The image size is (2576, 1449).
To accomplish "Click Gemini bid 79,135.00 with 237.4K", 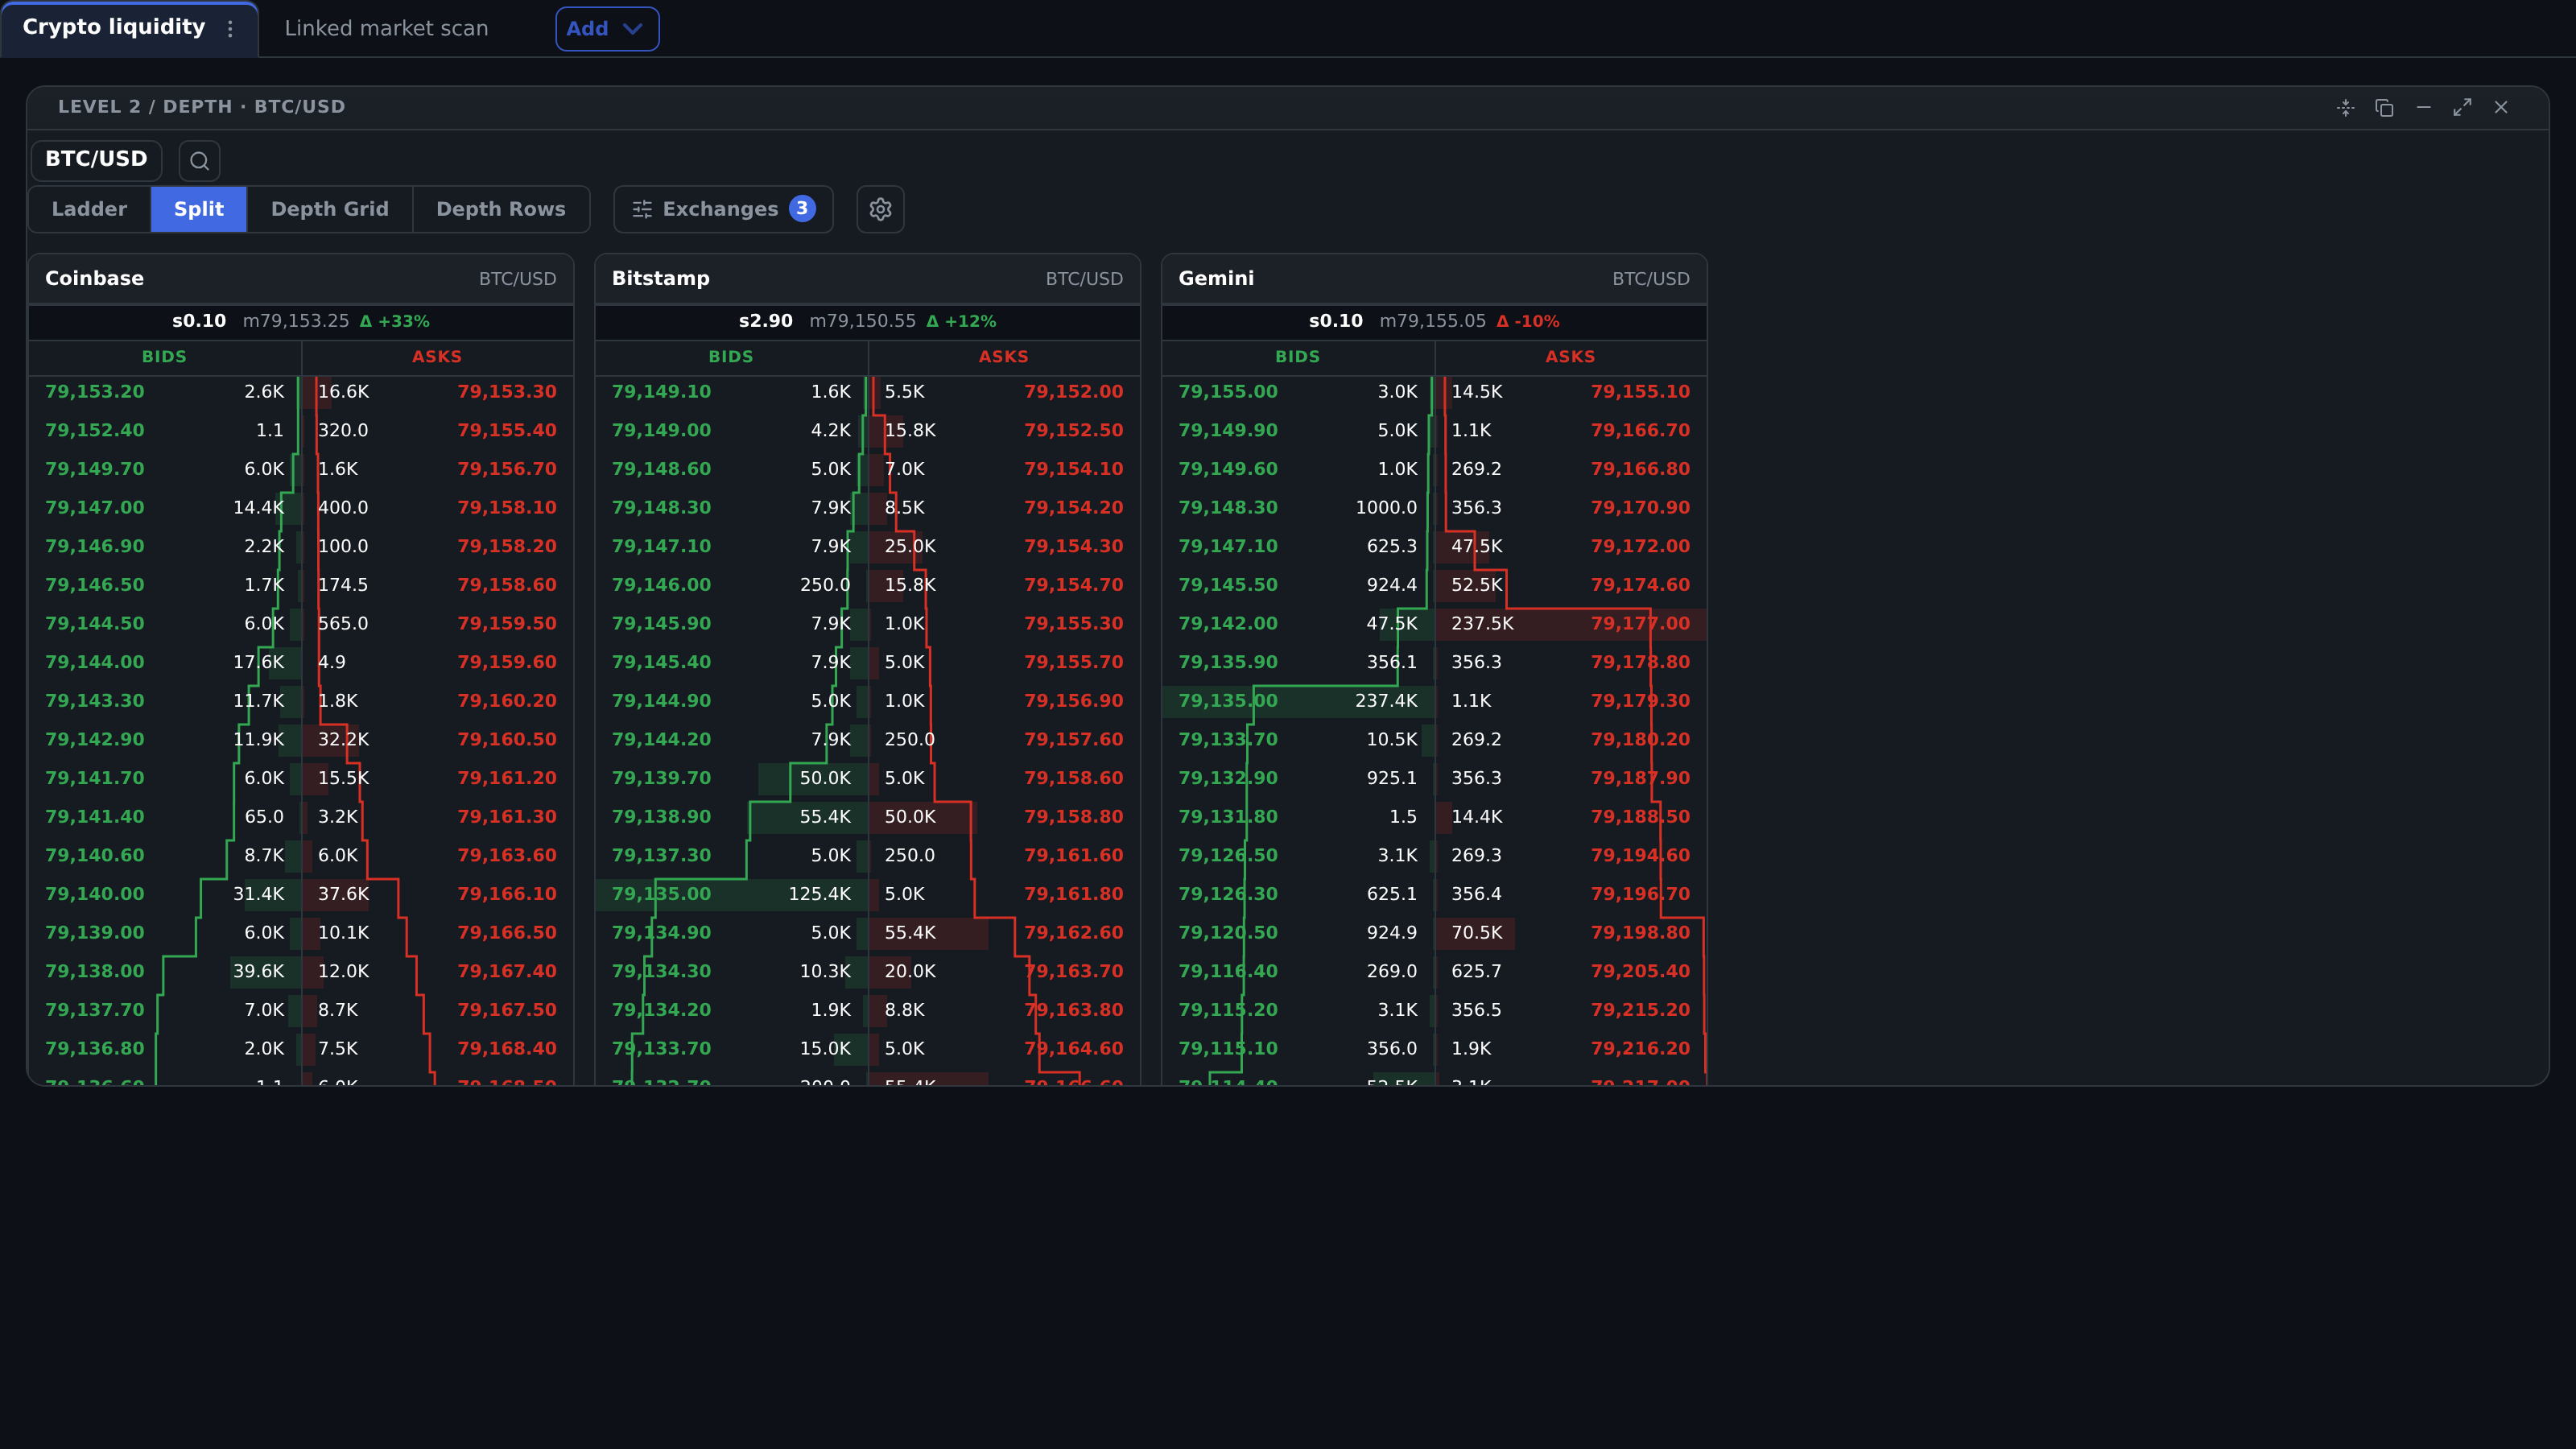I will click(1298, 701).
